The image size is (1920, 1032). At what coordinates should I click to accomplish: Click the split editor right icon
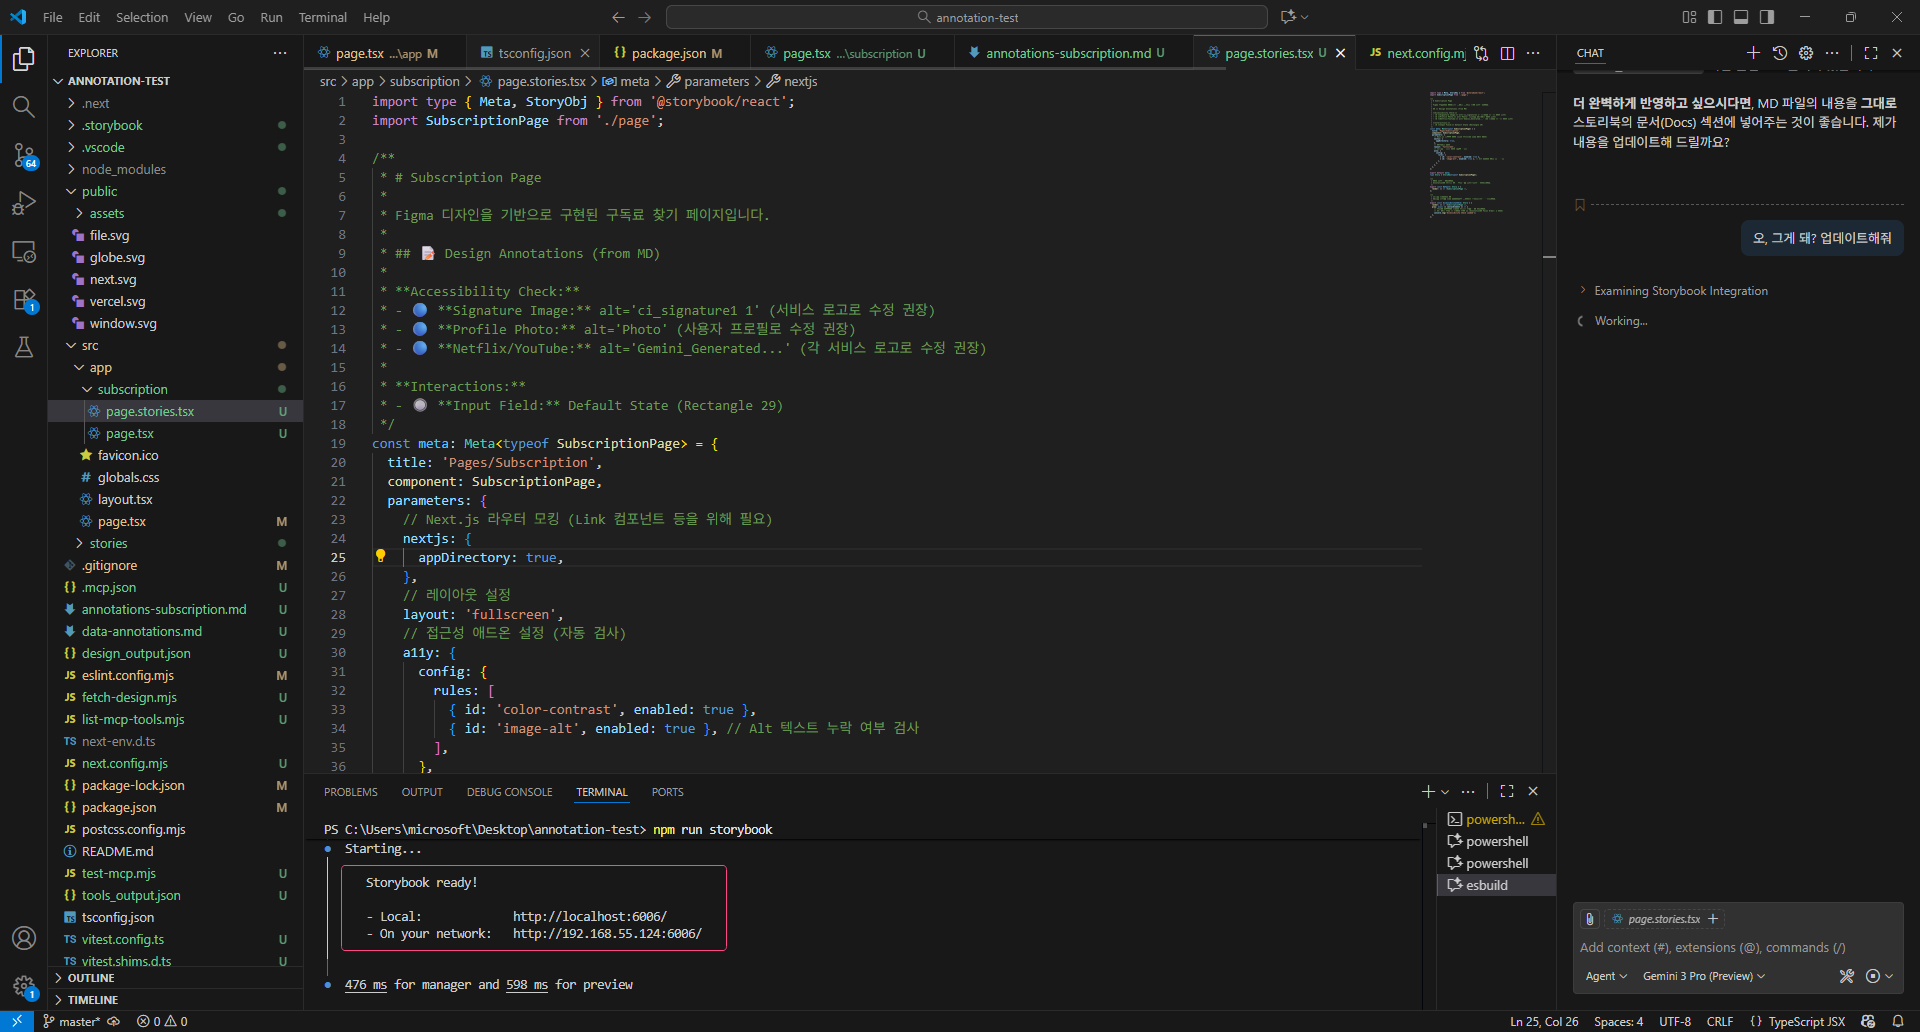[x=1507, y=53]
